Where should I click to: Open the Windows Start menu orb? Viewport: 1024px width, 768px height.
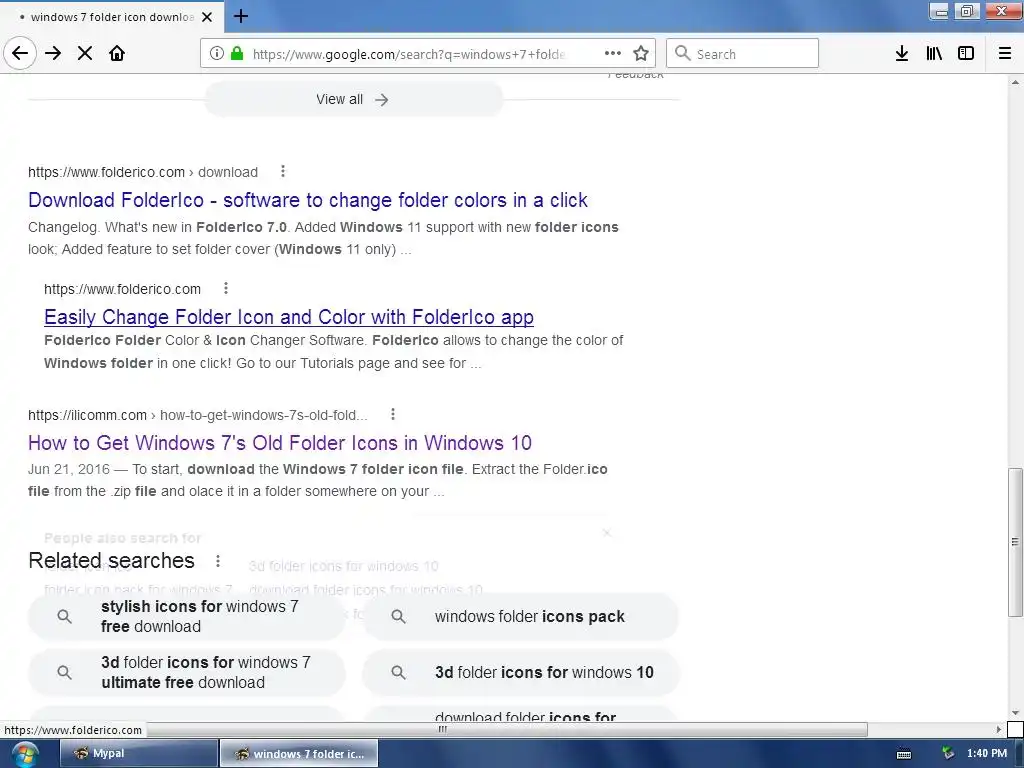25,754
